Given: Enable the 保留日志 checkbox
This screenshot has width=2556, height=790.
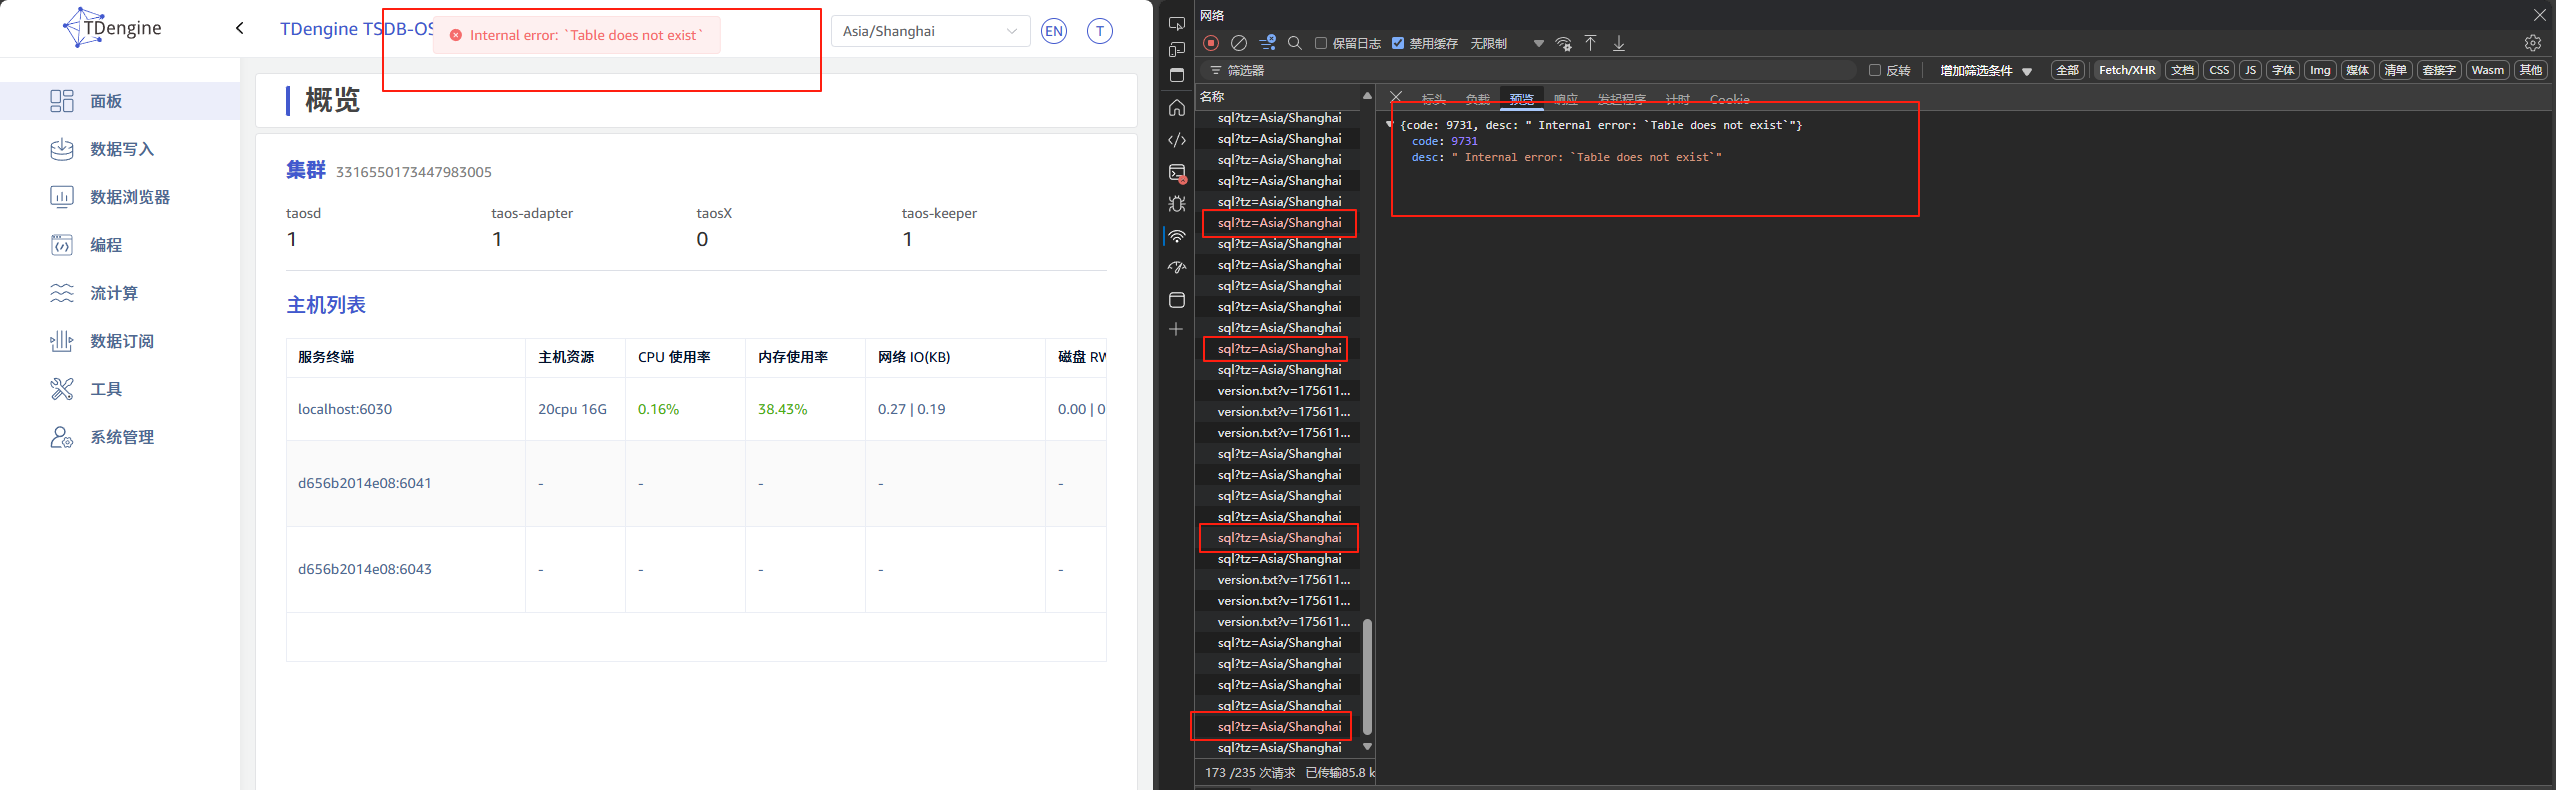Looking at the screenshot, I should [1321, 43].
